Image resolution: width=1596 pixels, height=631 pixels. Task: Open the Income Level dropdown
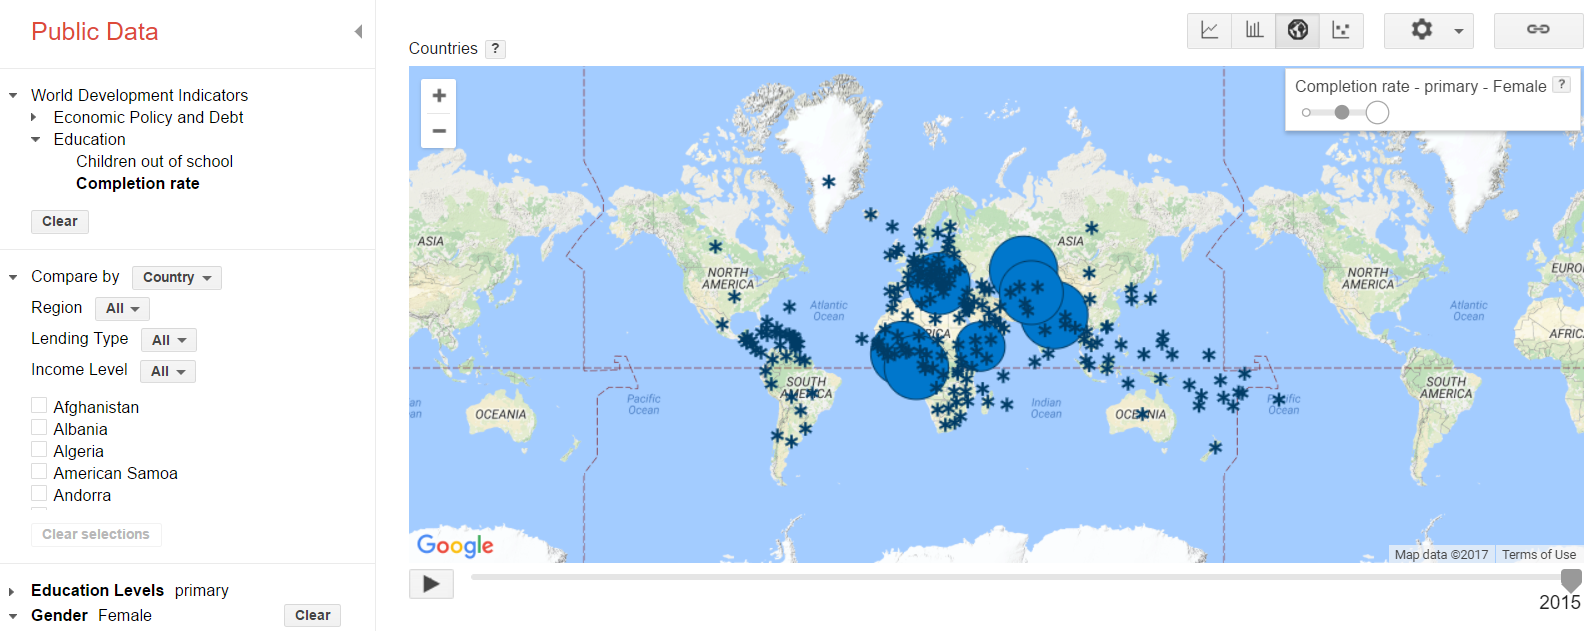coord(167,371)
